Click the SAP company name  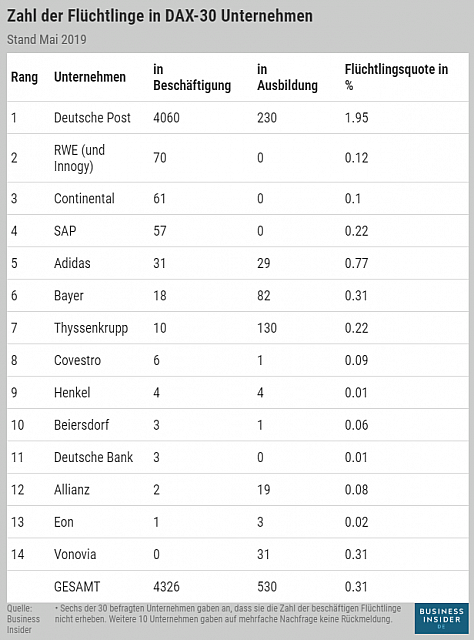(65, 231)
